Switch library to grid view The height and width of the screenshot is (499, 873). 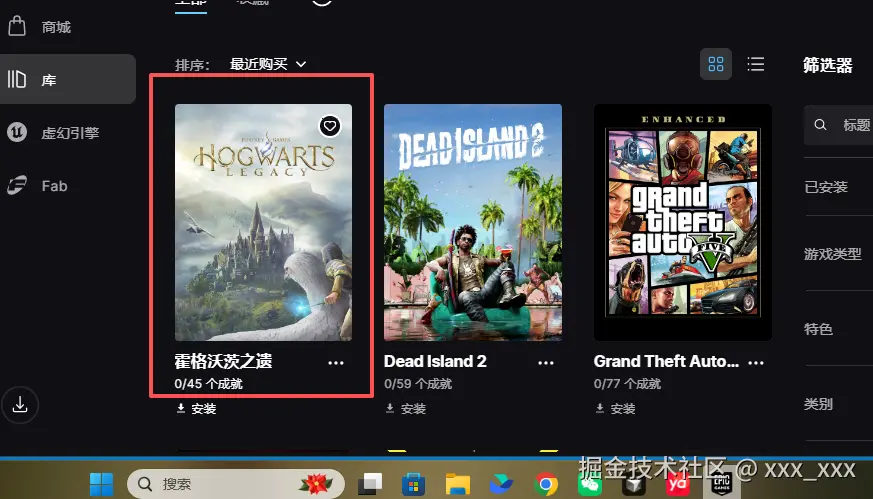click(x=715, y=64)
